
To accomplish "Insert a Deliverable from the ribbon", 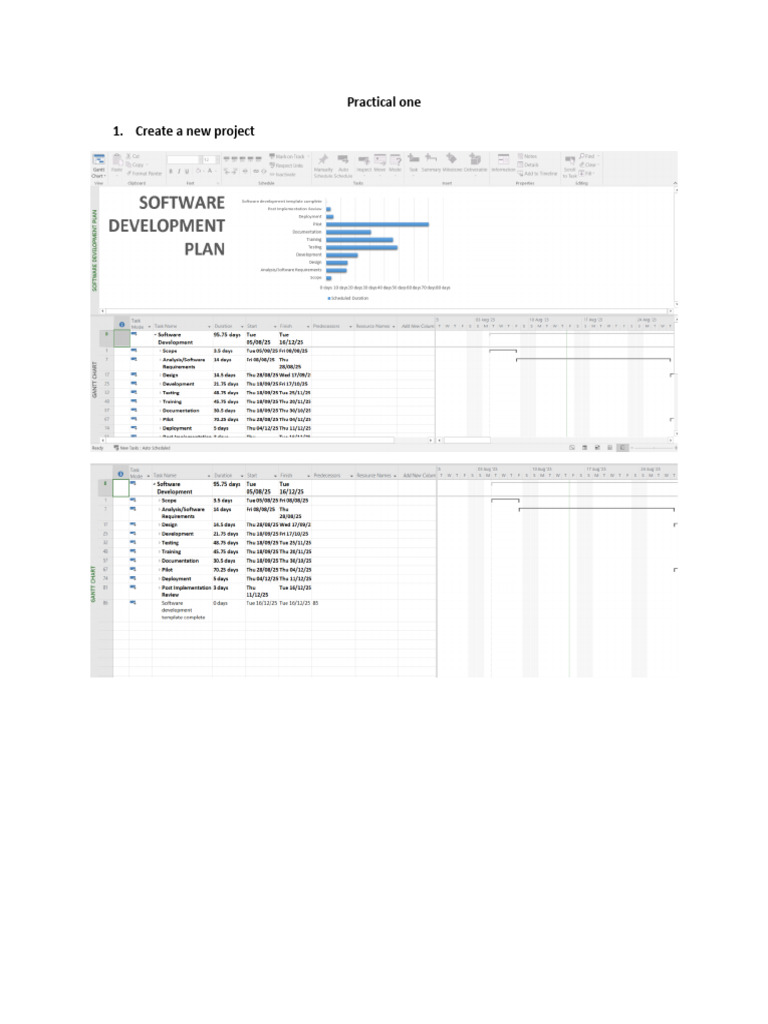I will [x=475, y=163].
